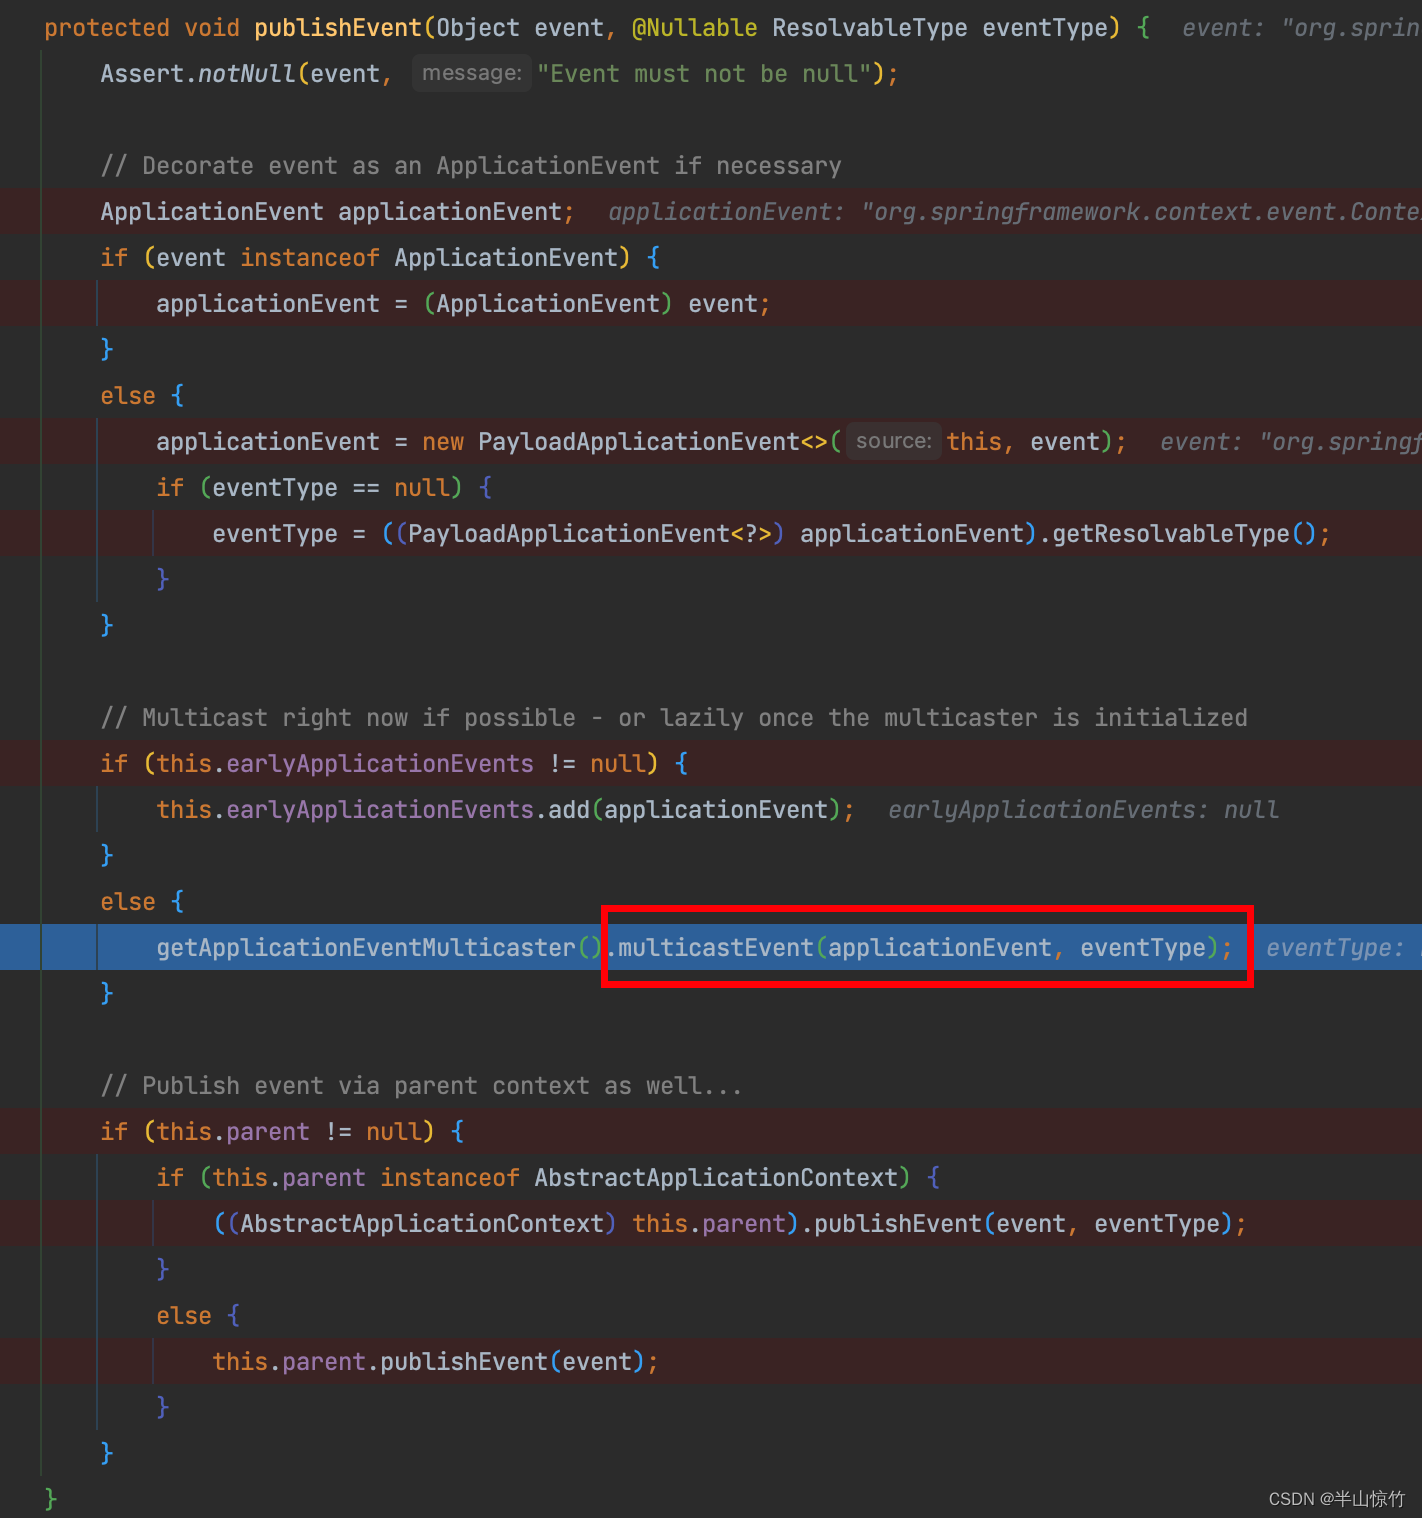Image resolution: width=1422 pixels, height=1518 pixels.
Task: Click the "message:" parameter hint
Action: (x=472, y=73)
